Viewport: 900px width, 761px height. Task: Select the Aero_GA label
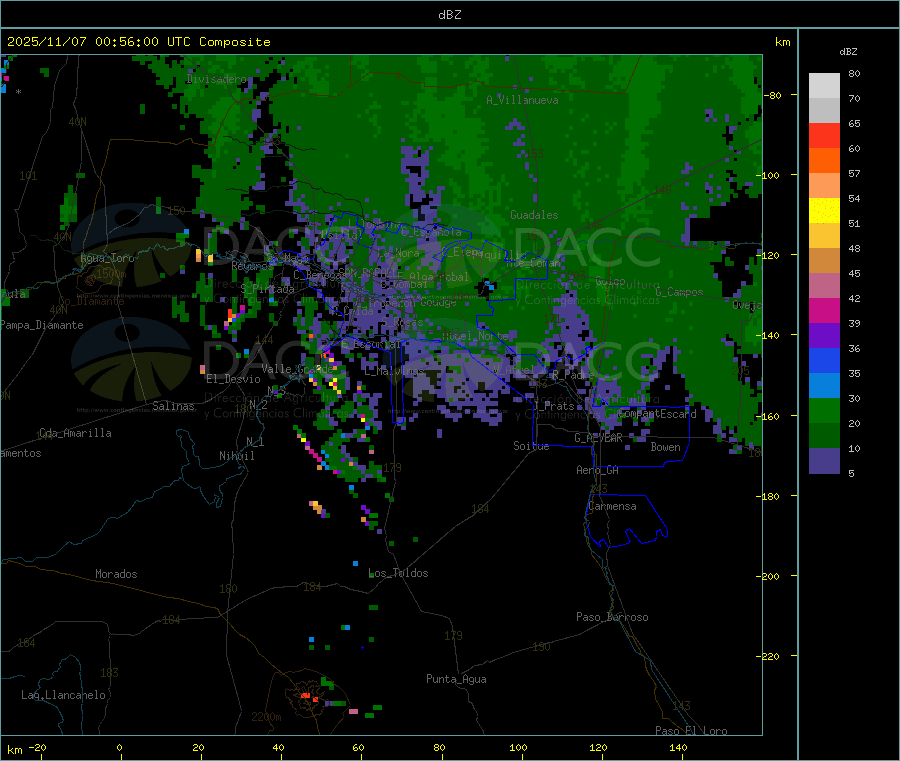click(597, 470)
